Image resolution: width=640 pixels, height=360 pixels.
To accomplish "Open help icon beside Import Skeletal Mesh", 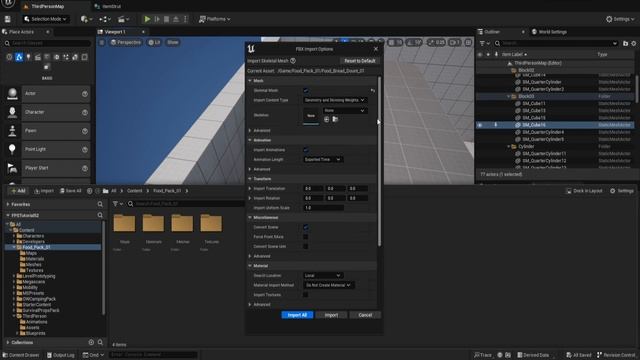I will (293, 61).
